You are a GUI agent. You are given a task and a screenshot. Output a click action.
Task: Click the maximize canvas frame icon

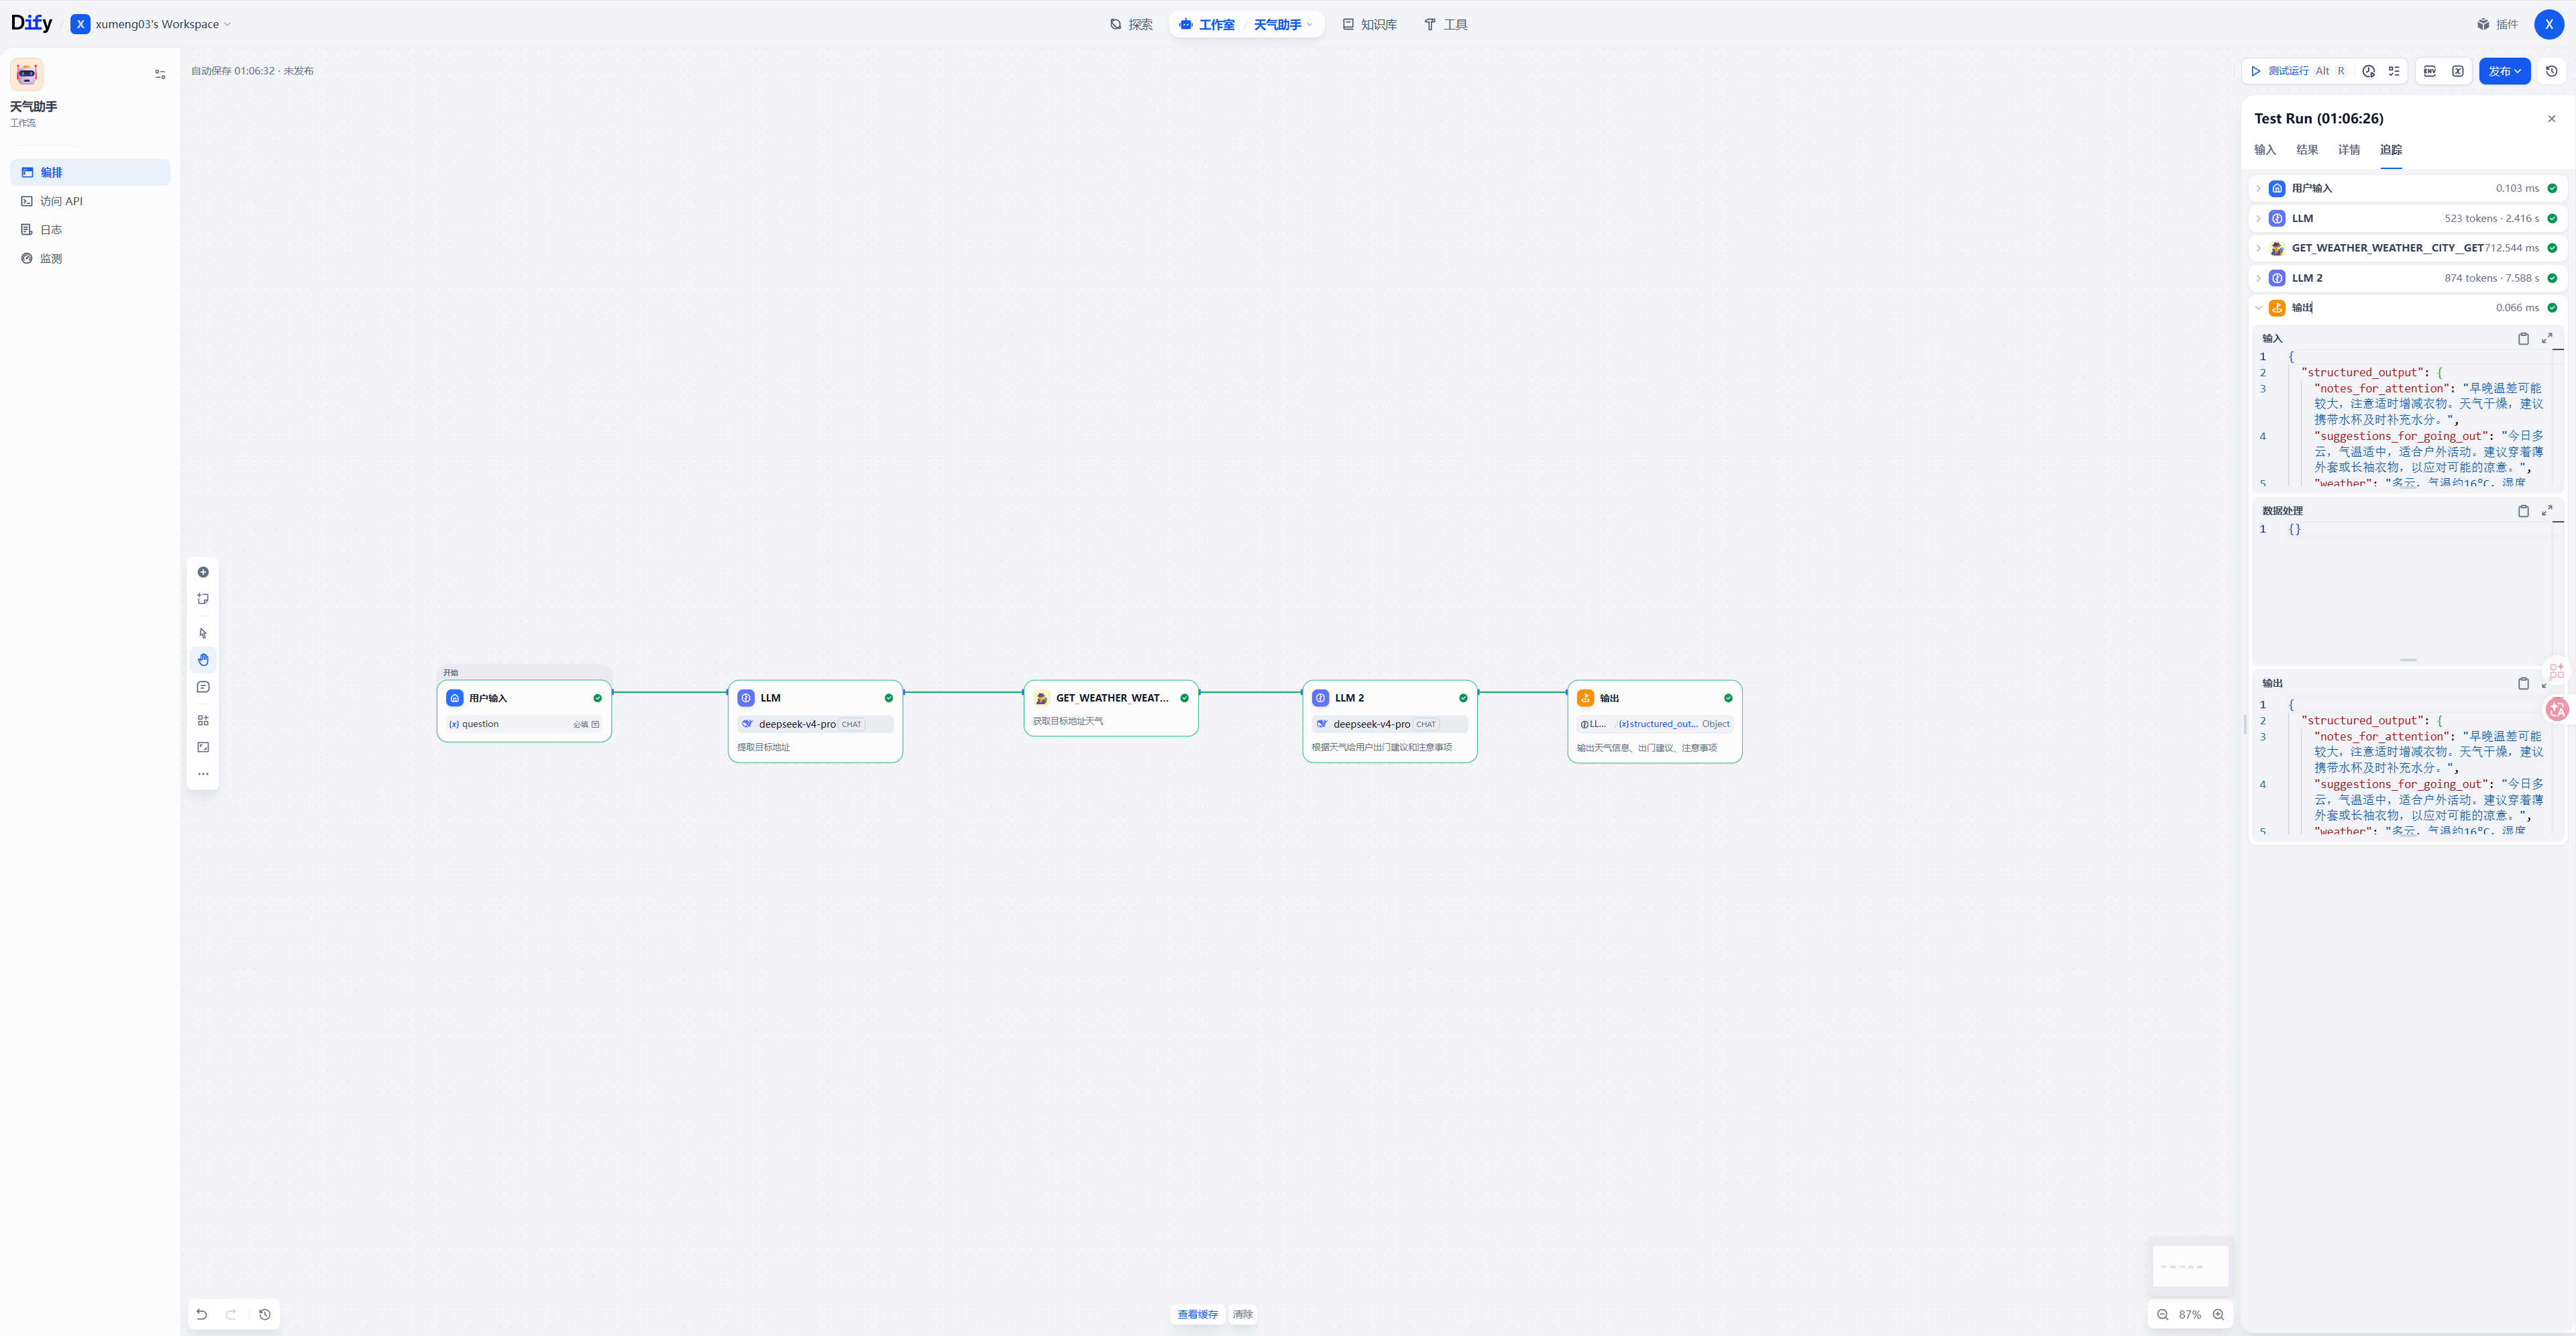(x=203, y=747)
